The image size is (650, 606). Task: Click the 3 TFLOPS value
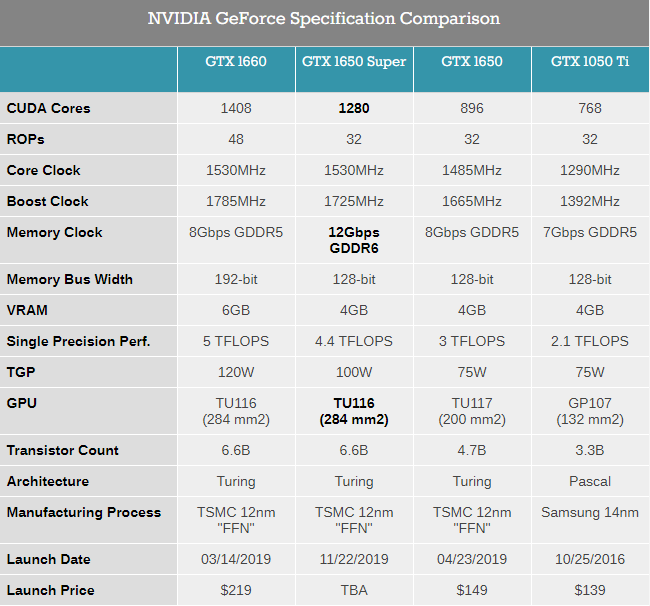(472, 341)
